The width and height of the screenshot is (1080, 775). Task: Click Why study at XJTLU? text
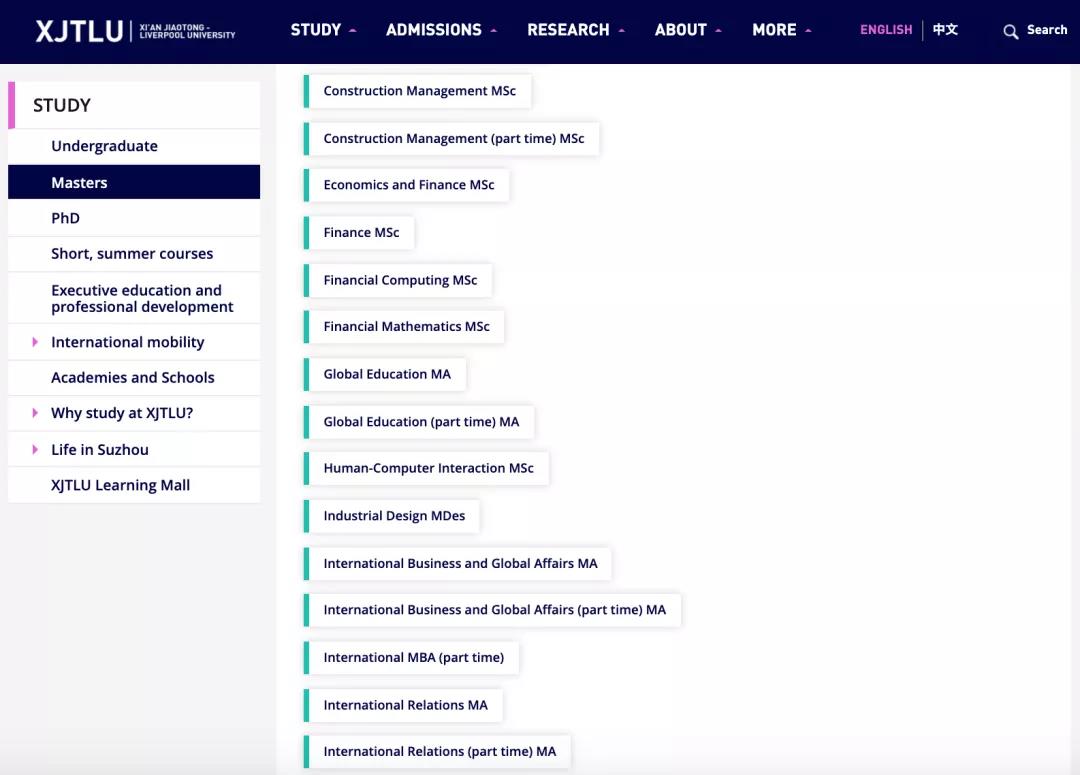click(122, 413)
